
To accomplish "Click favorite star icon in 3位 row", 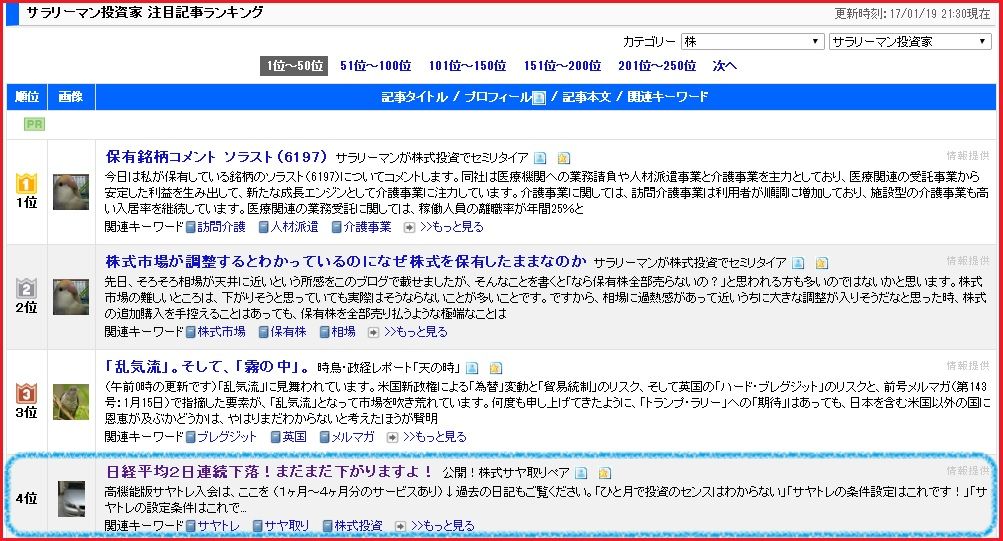I will [495, 368].
